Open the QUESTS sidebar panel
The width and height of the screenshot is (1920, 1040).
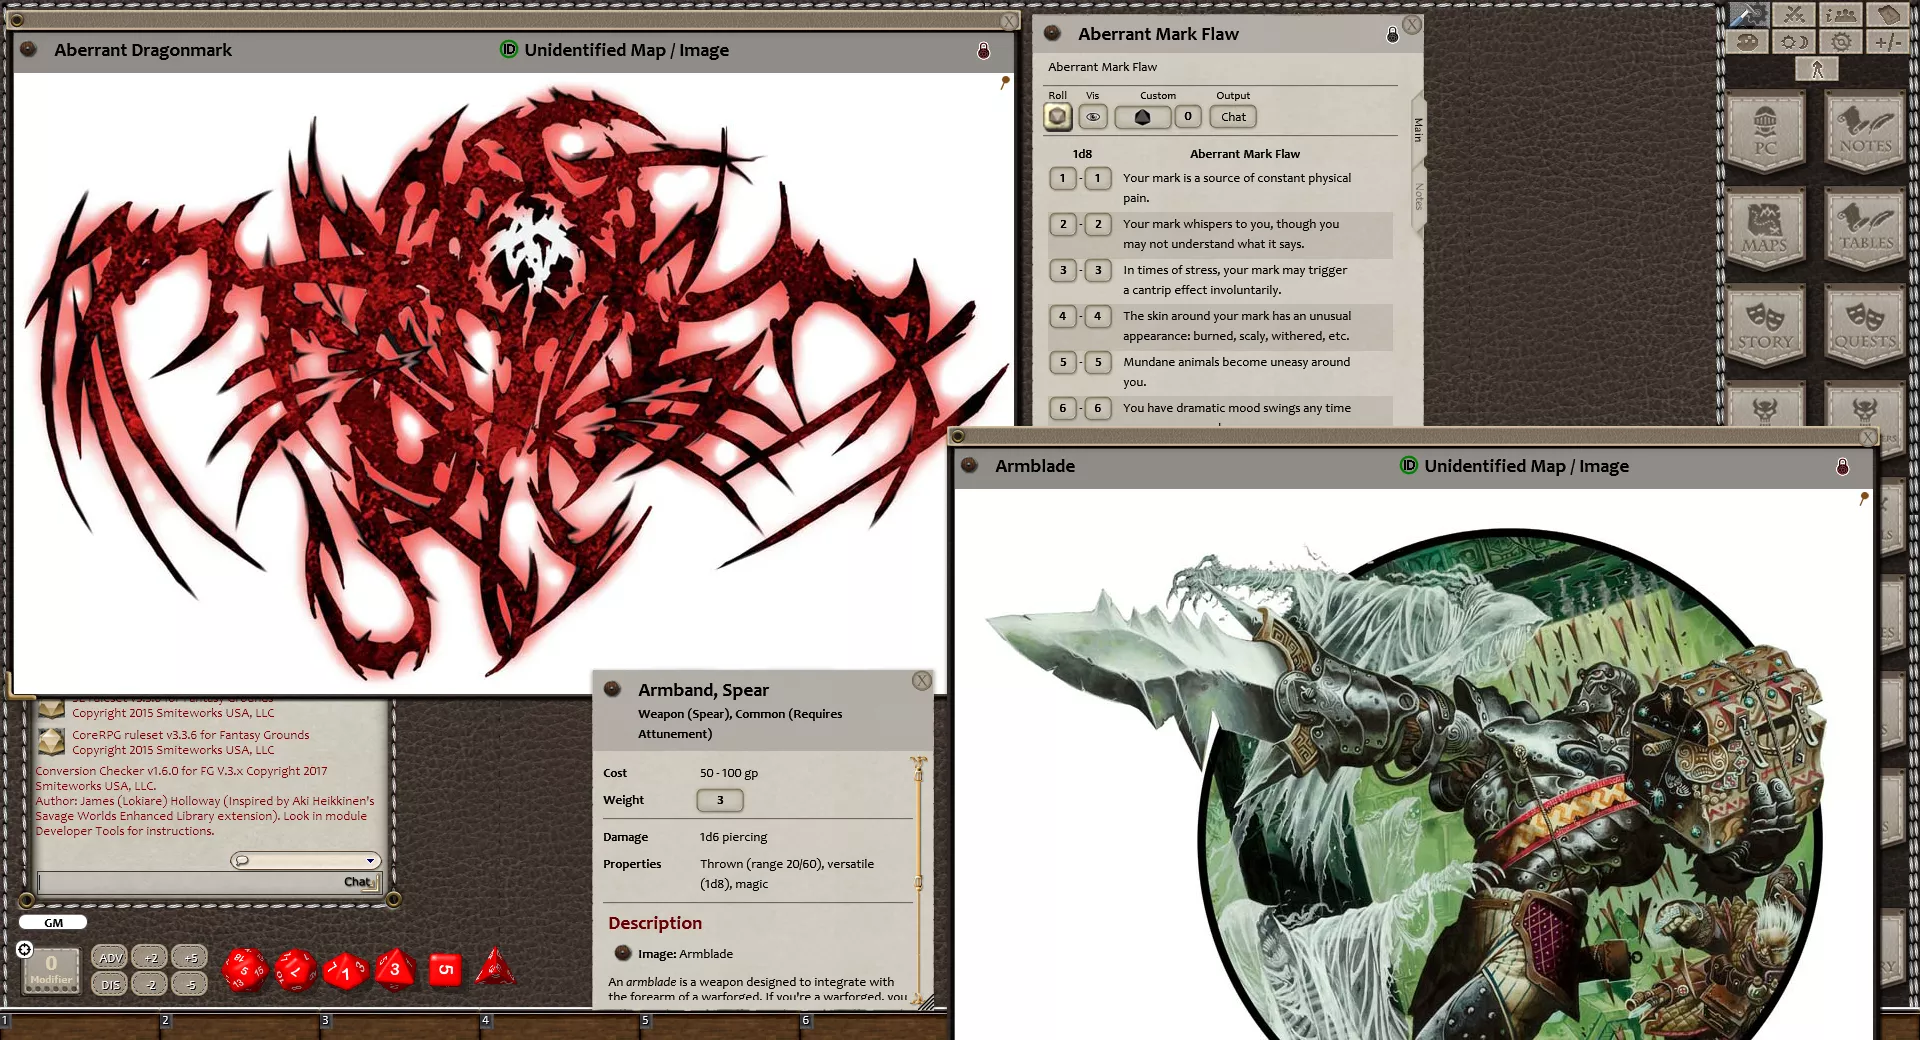coord(1865,326)
